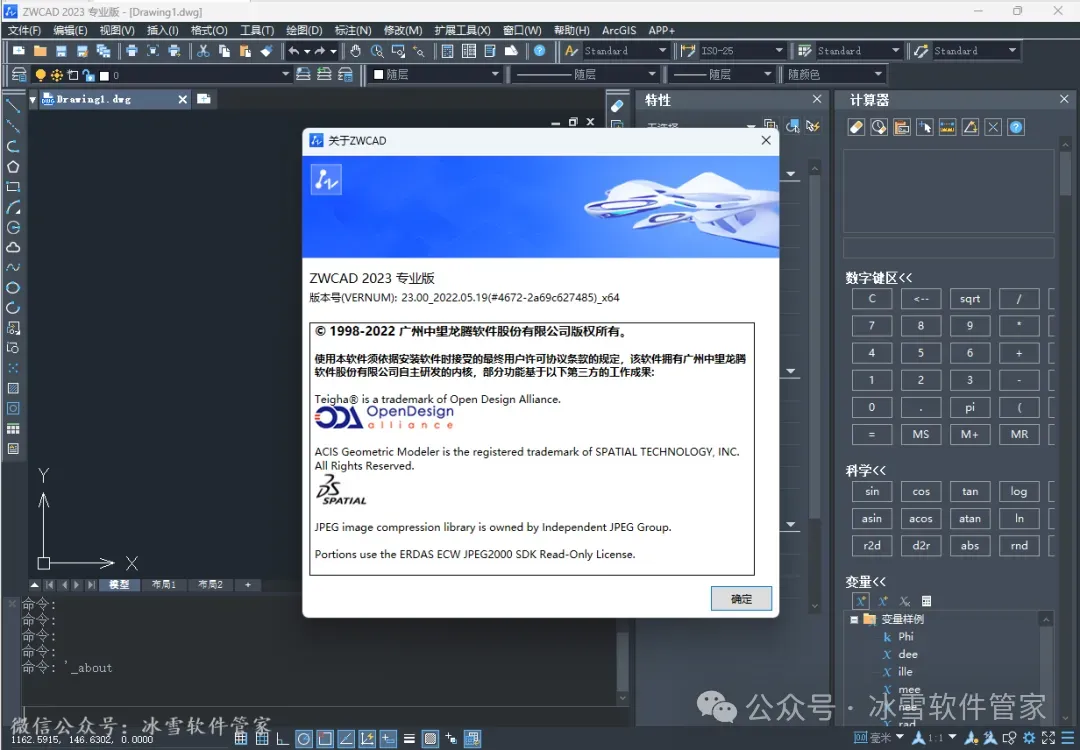Click the Undo arrow icon
The width and height of the screenshot is (1080, 750).
(x=294, y=51)
